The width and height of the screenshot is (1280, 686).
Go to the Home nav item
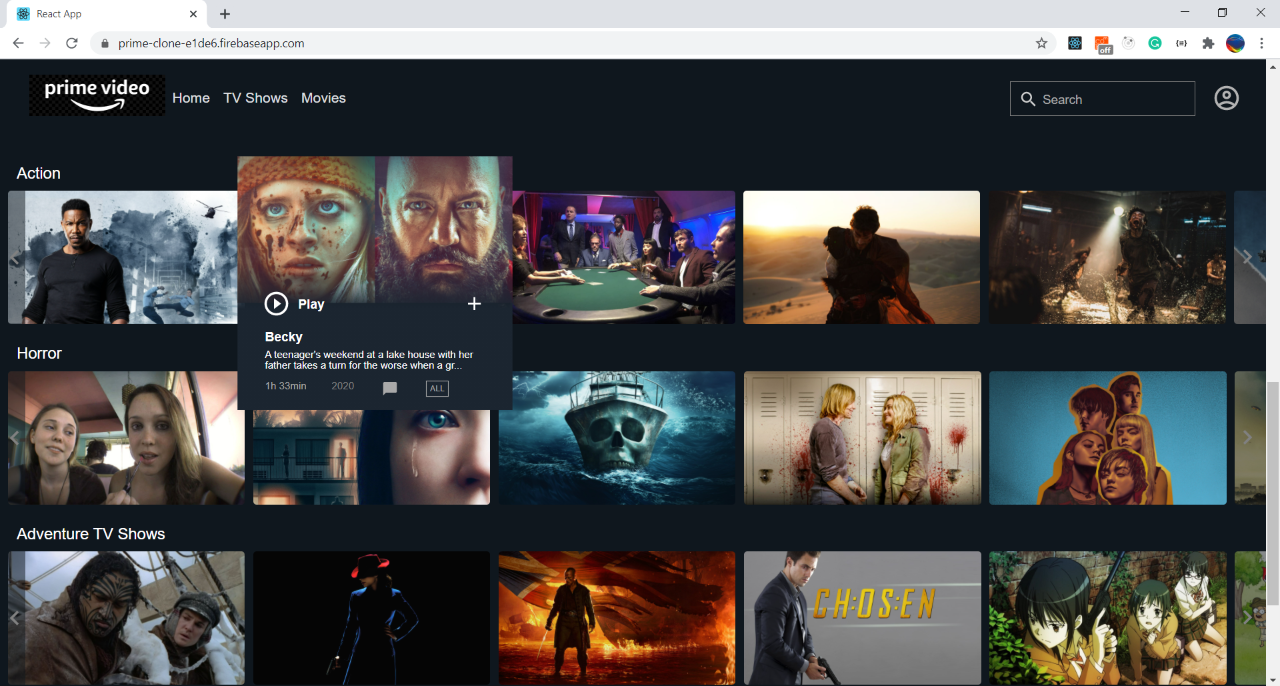pos(191,98)
